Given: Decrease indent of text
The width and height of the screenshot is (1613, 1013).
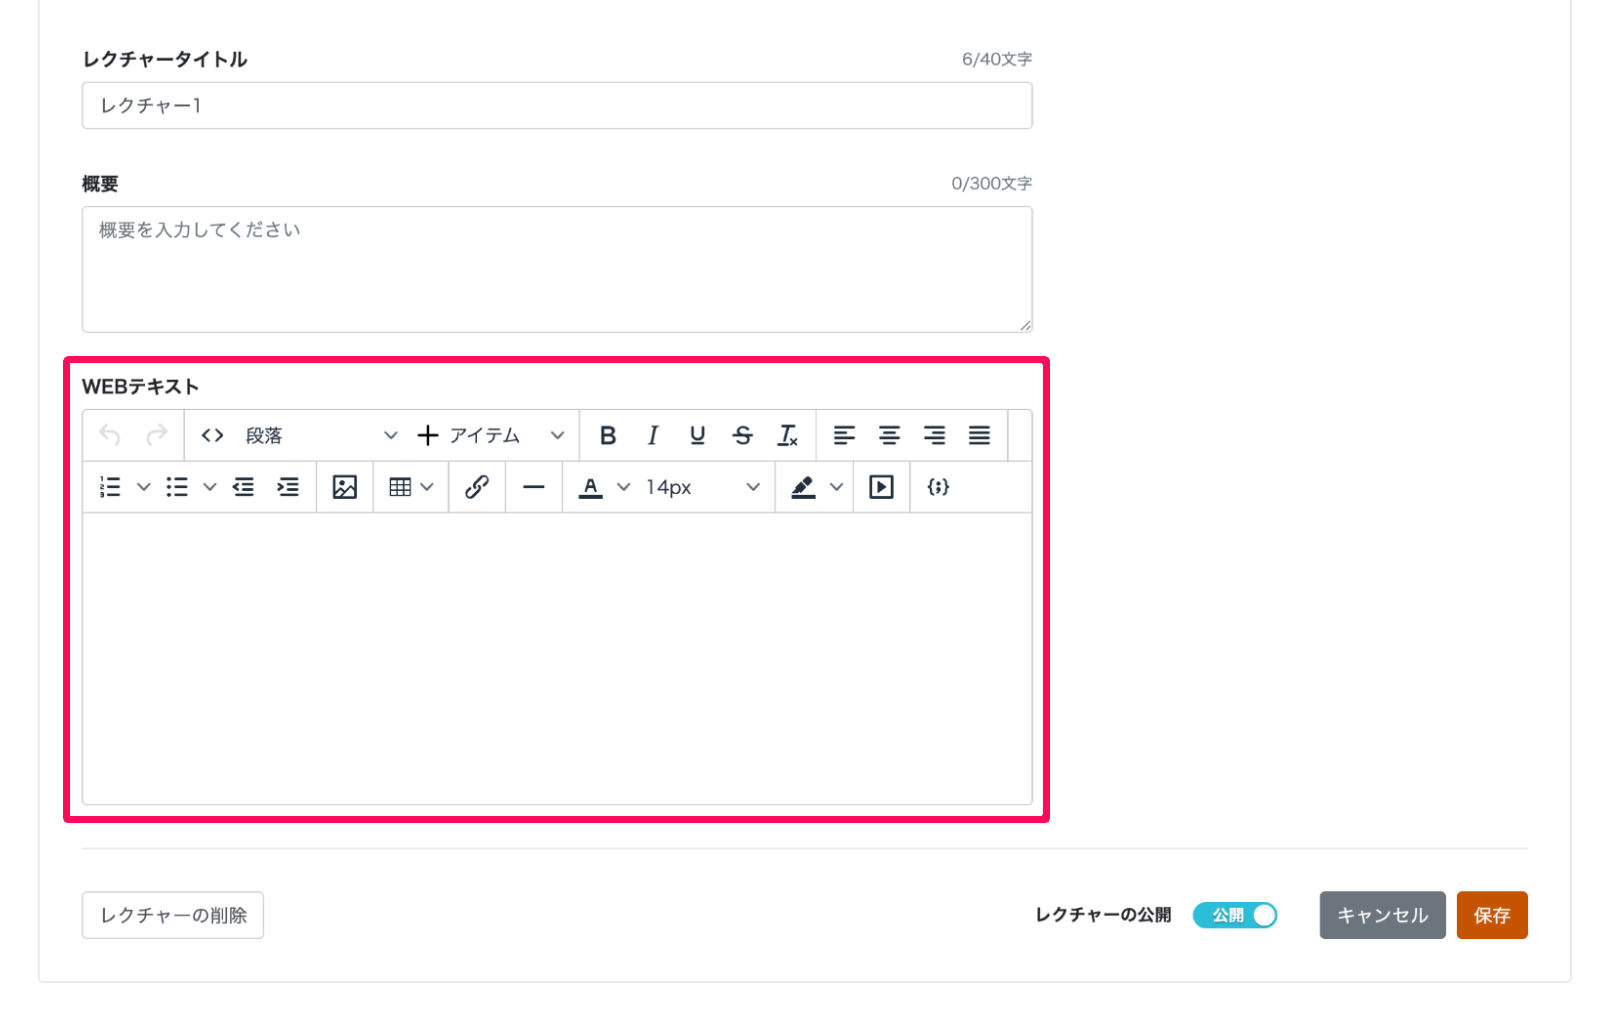Looking at the screenshot, I should pos(244,487).
